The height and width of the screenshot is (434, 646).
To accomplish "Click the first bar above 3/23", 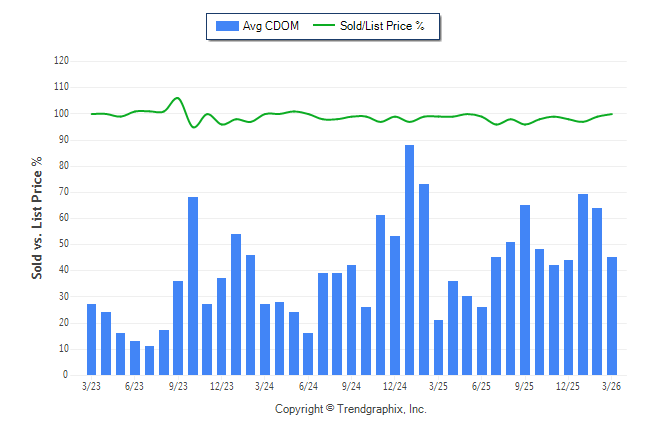I will click(x=92, y=339).
